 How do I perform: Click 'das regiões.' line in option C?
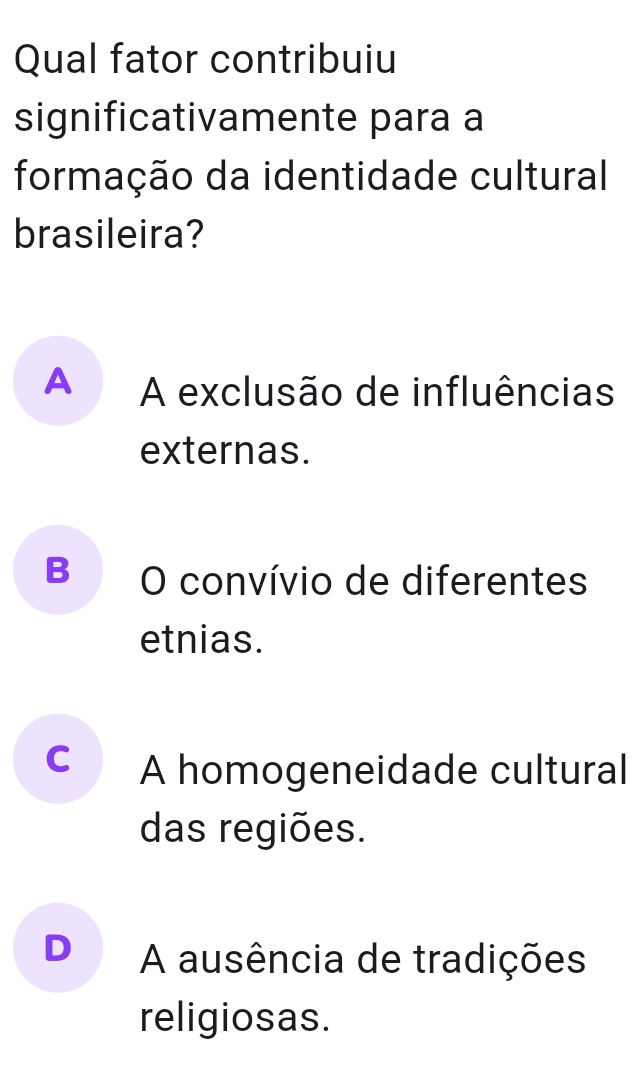tap(252, 829)
